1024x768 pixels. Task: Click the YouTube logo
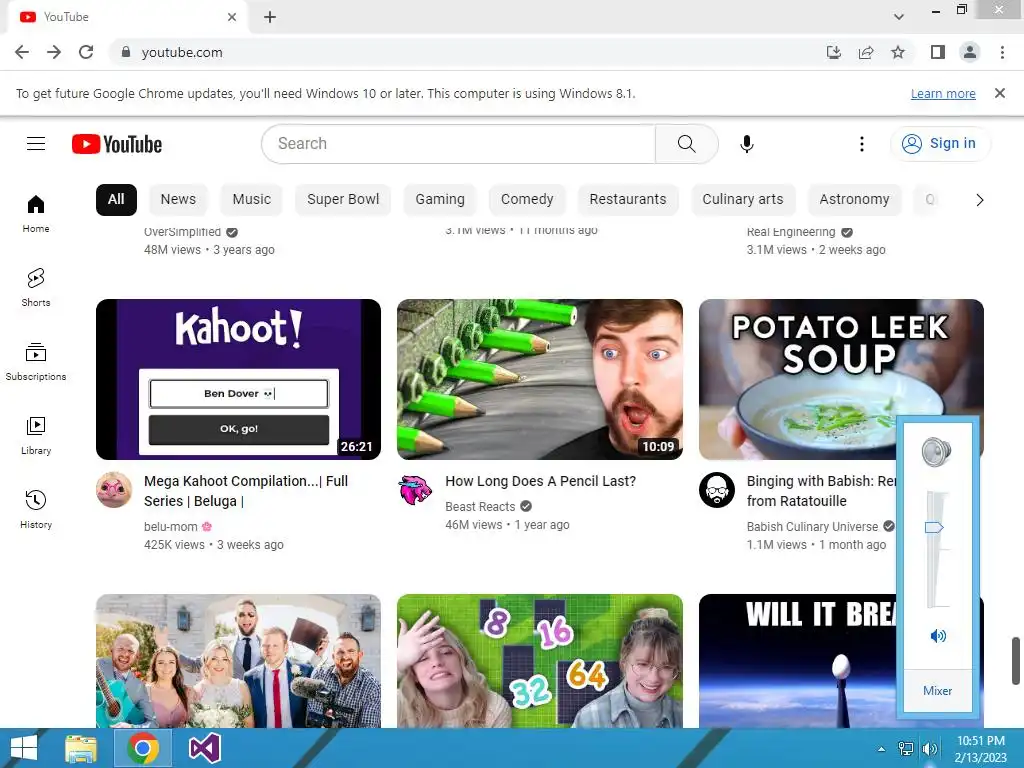tap(117, 144)
